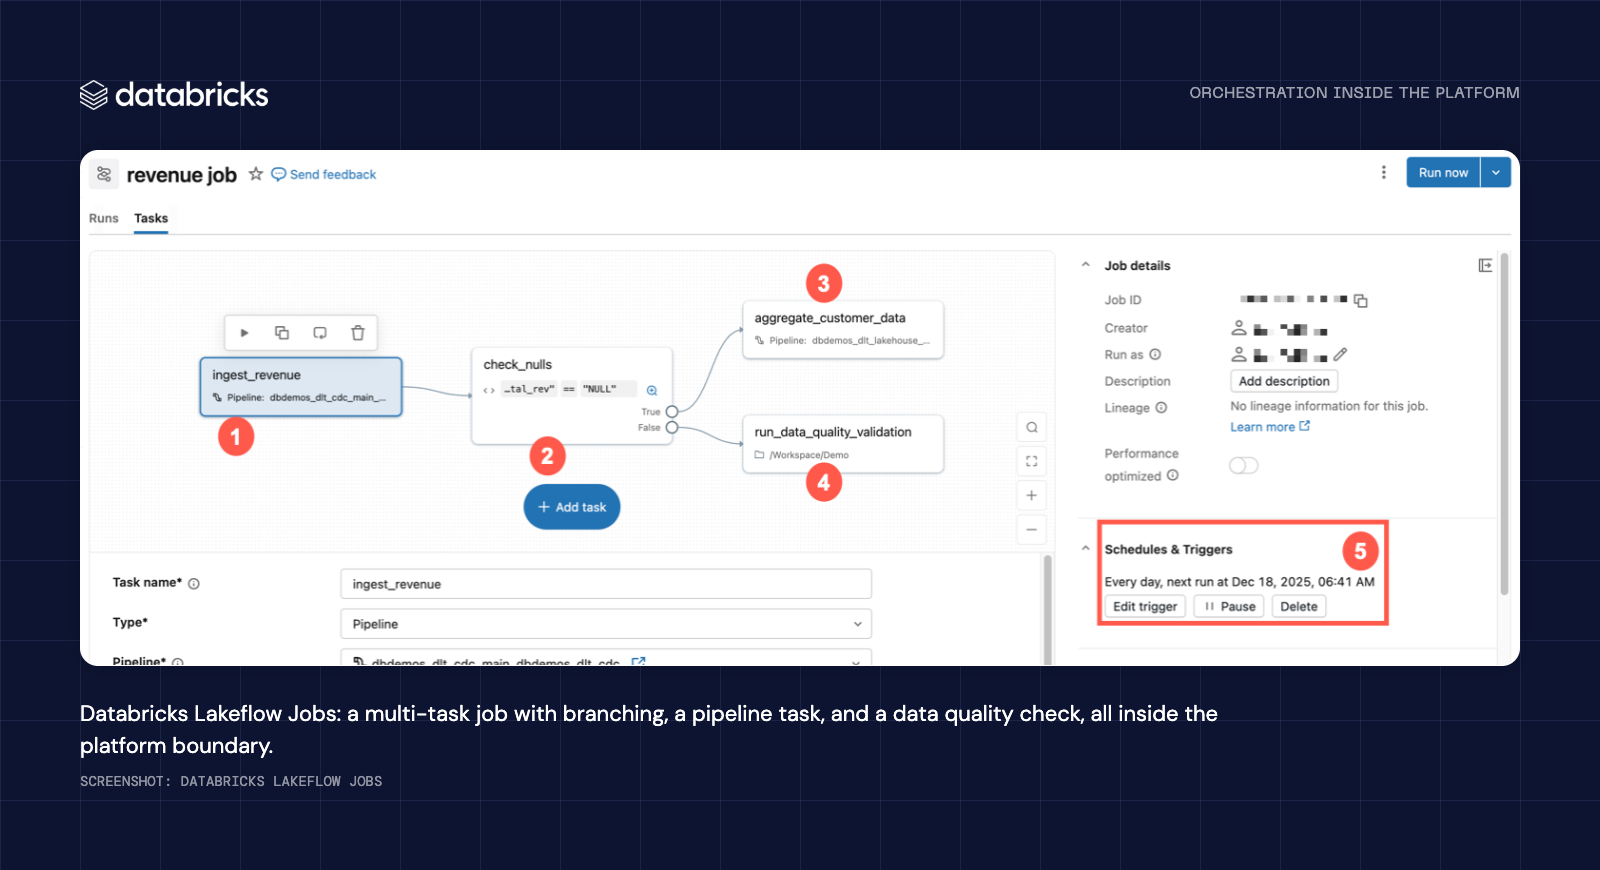
Task: Collapse the Schedules & Triggers section
Action: pos(1086,548)
